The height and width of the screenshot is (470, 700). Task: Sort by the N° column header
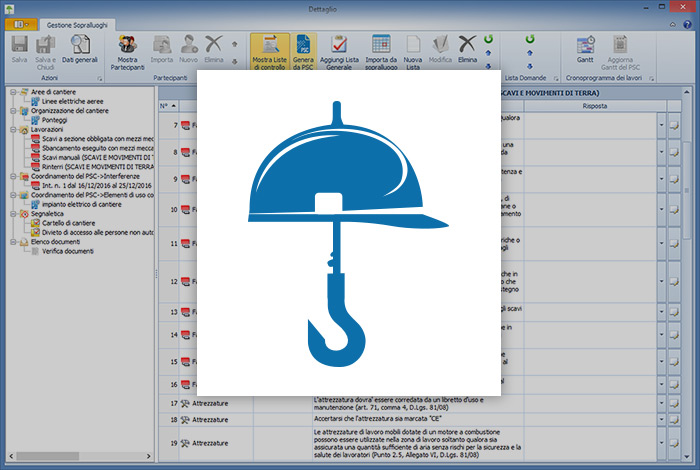[x=164, y=106]
